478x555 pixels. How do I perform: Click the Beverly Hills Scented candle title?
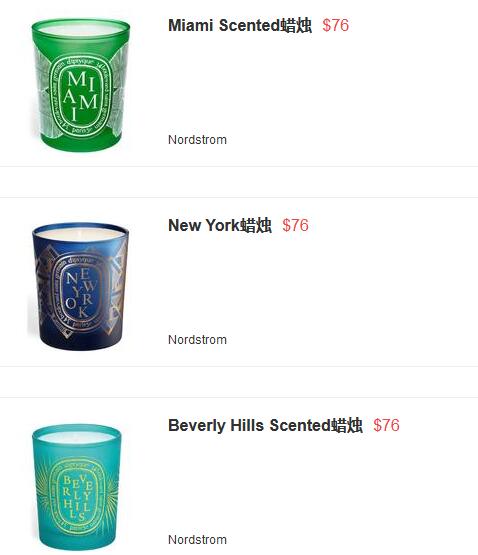click(x=265, y=425)
